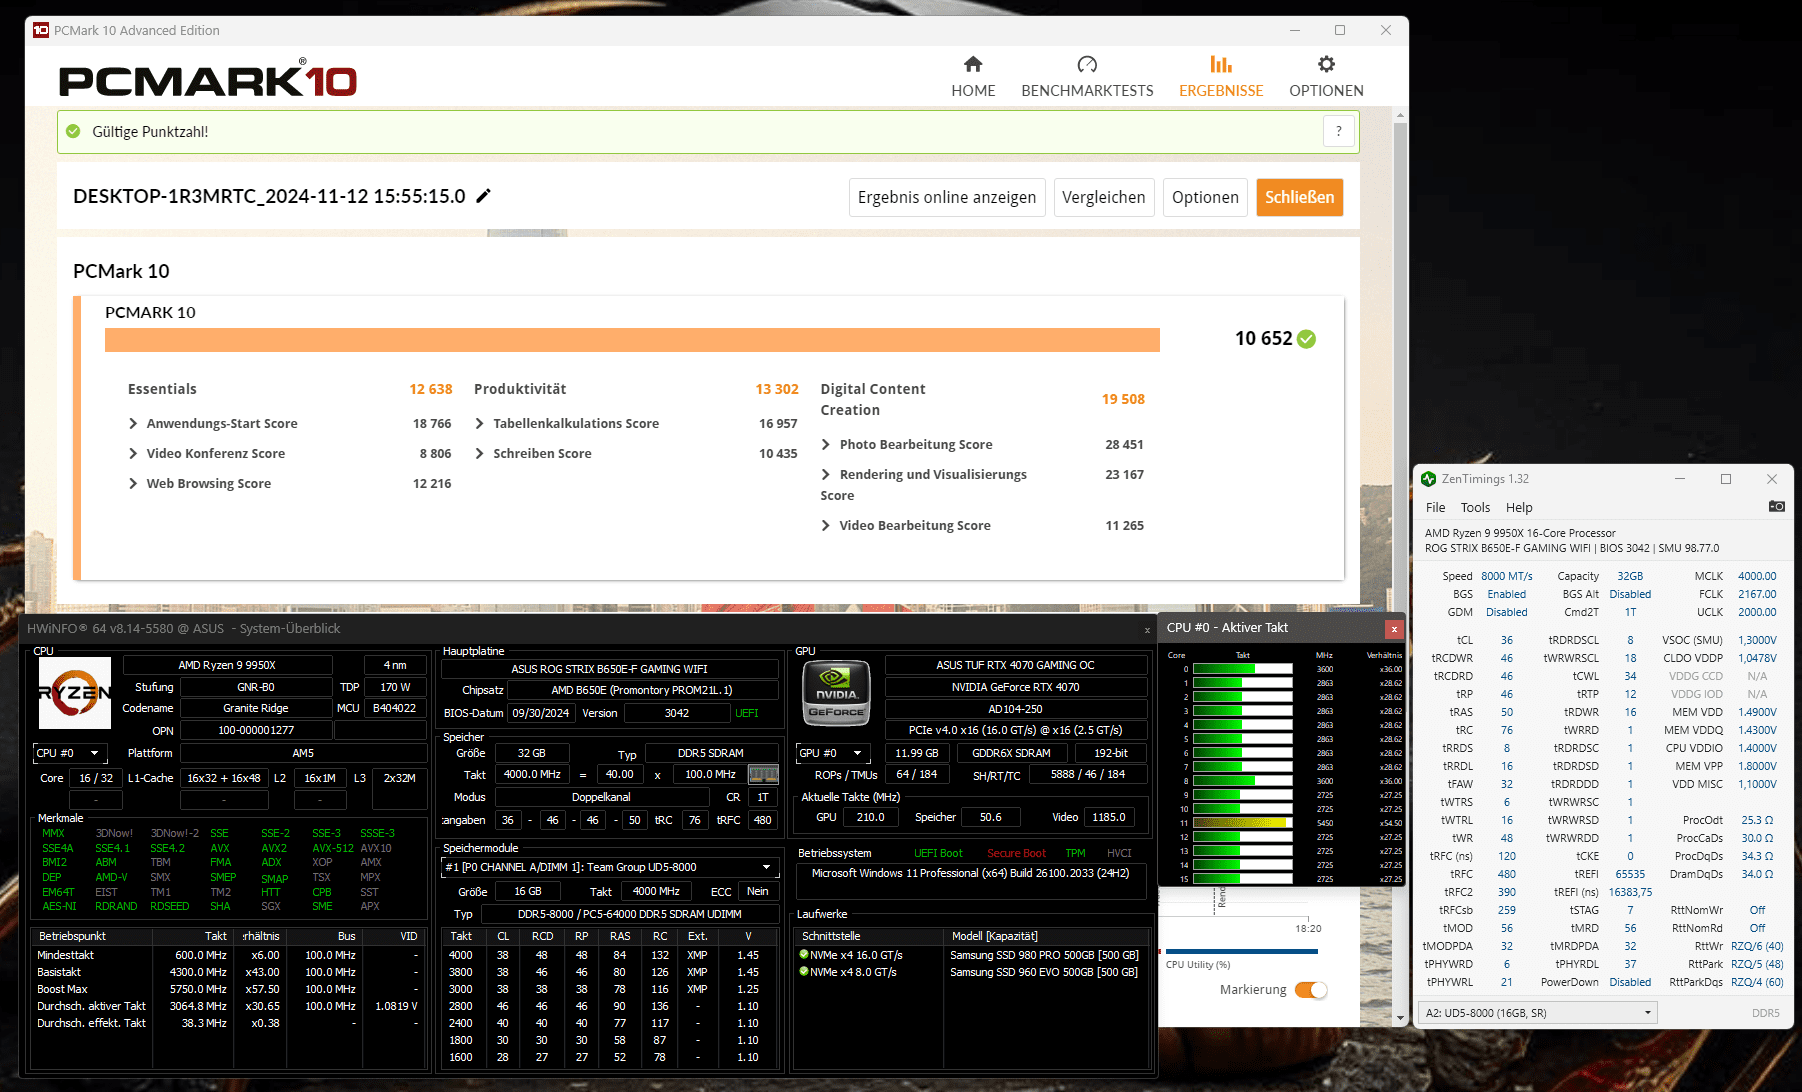The image size is (1802, 1092).
Task: Click the orange Schließen button
Action: tap(1300, 198)
